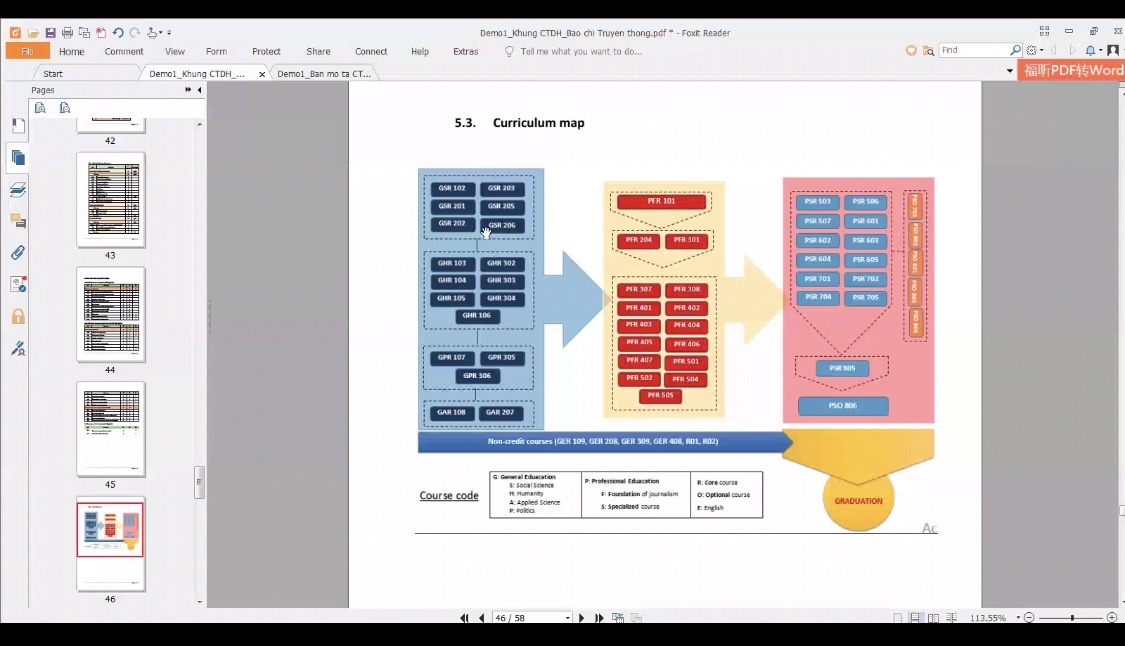This screenshot has width=1125, height=646.
Task: Expand the quick access toolbar customization arrow
Action: [169, 33]
